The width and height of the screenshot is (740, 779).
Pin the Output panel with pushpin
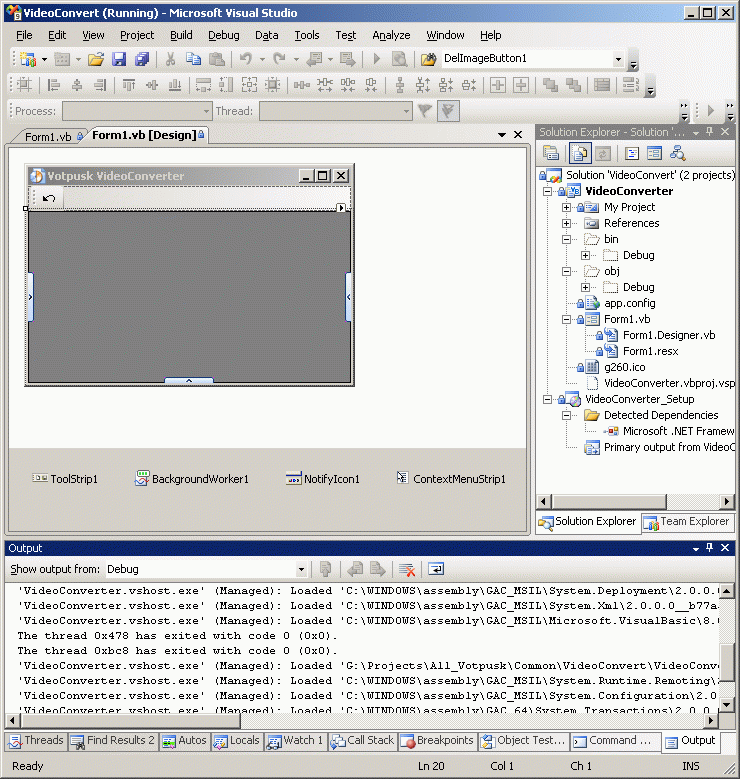pyautogui.click(x=710, y=547)
